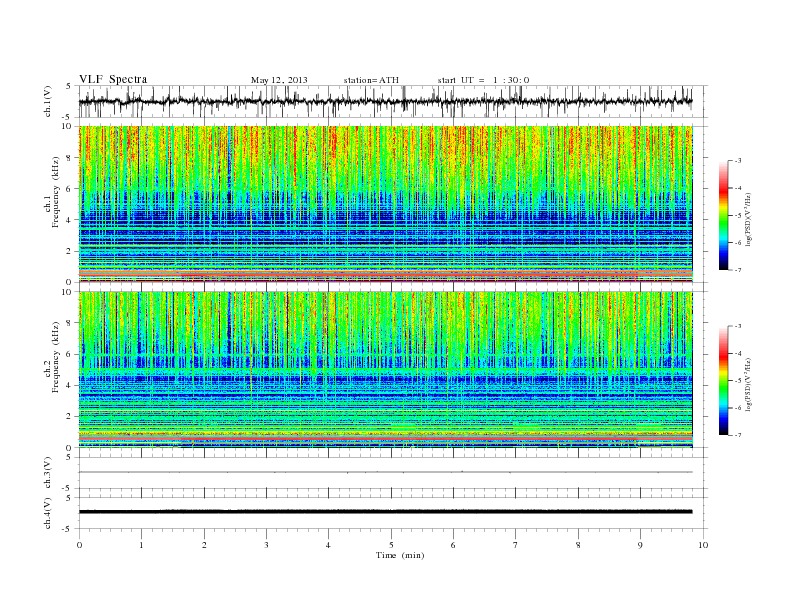Click the ch.1 spectrogram plot area
Image resolution: width=792 pixels, height=612 pixels.
(385, 204)
